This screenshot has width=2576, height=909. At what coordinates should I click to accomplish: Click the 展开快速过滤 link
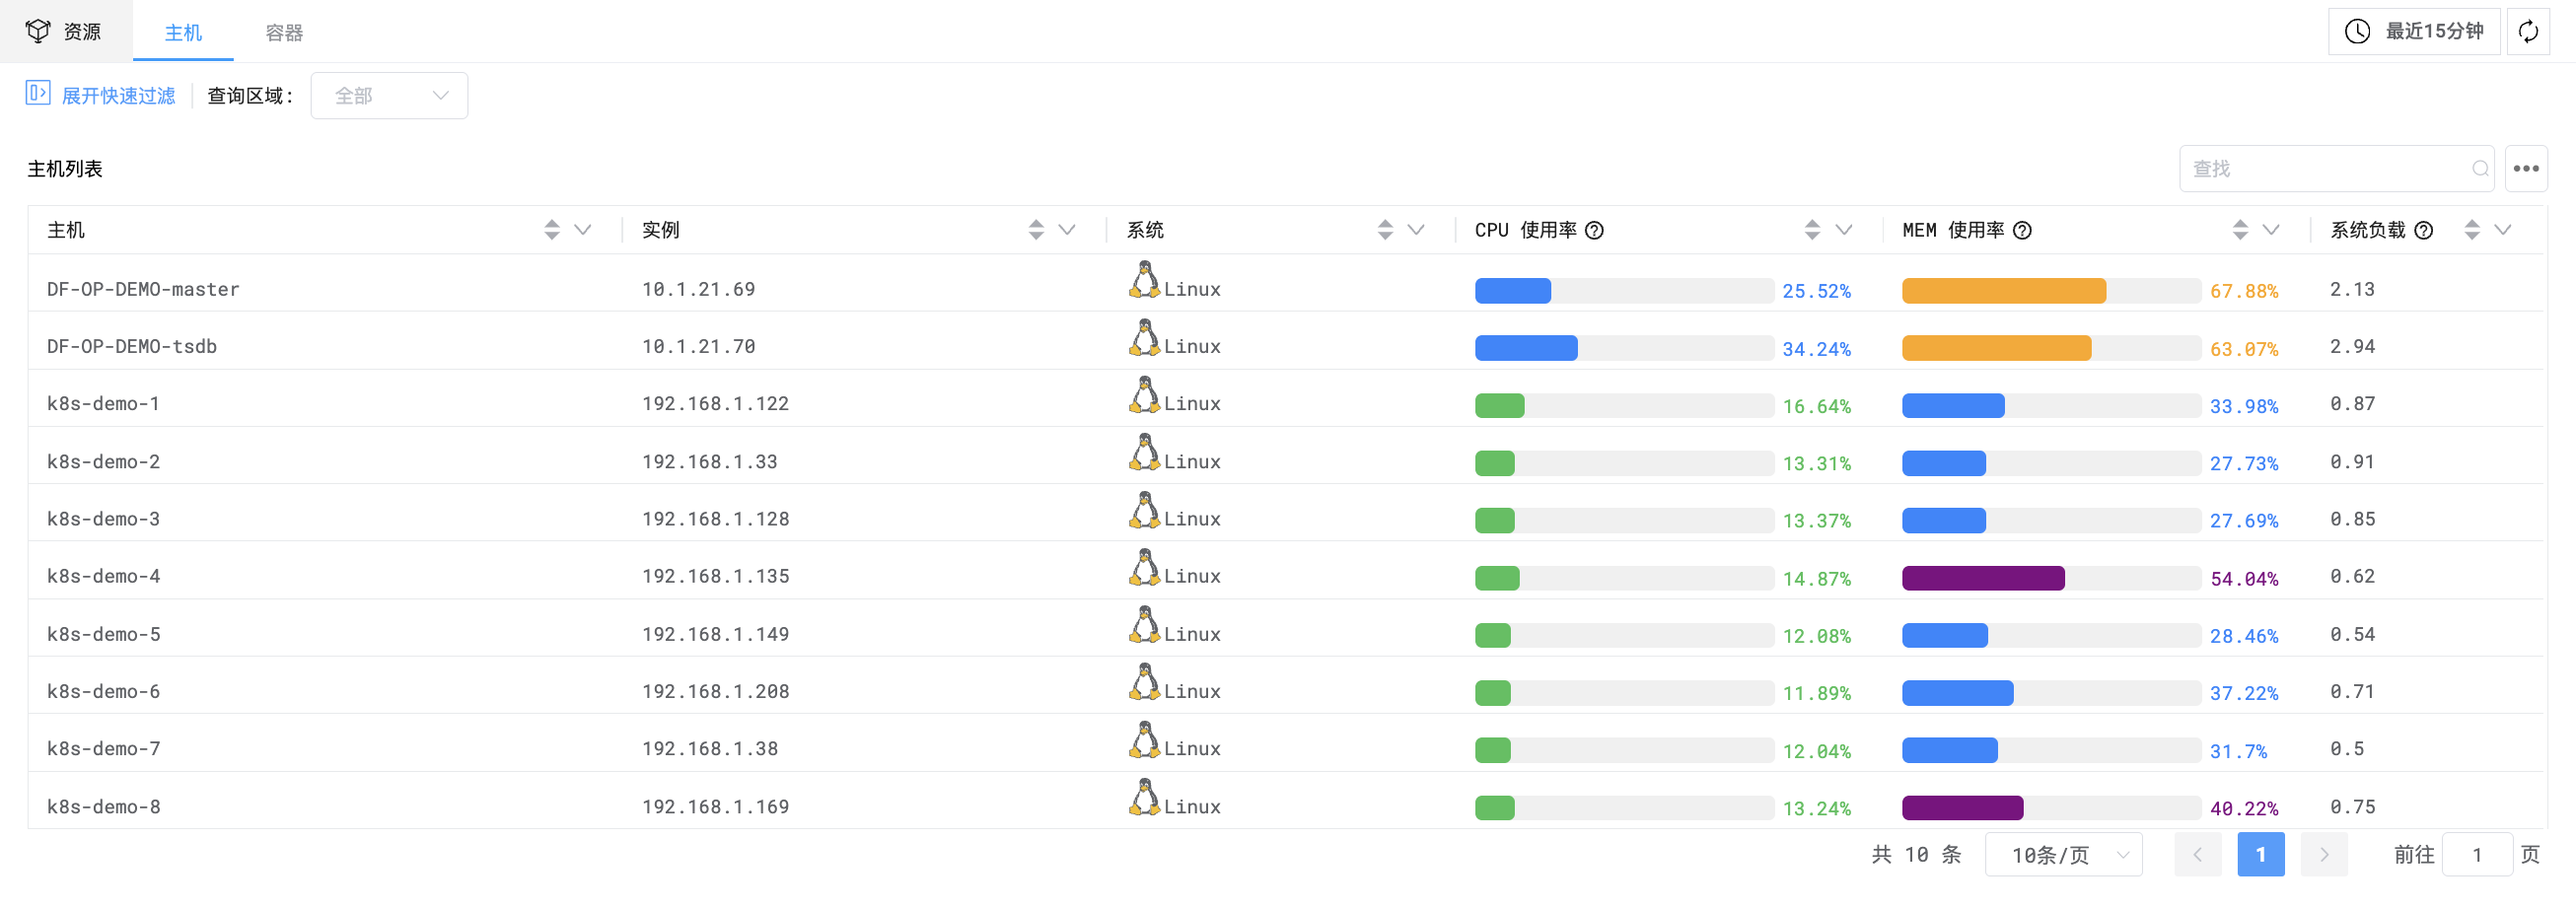click(118, 95)
